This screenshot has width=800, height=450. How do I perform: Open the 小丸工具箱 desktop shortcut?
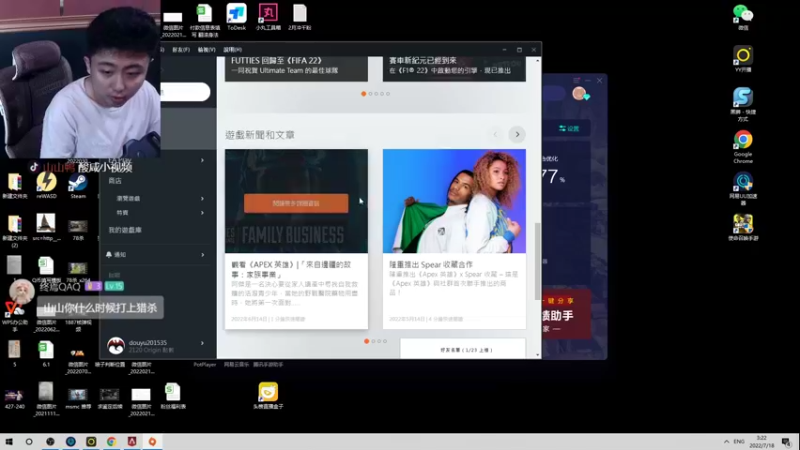268,17
